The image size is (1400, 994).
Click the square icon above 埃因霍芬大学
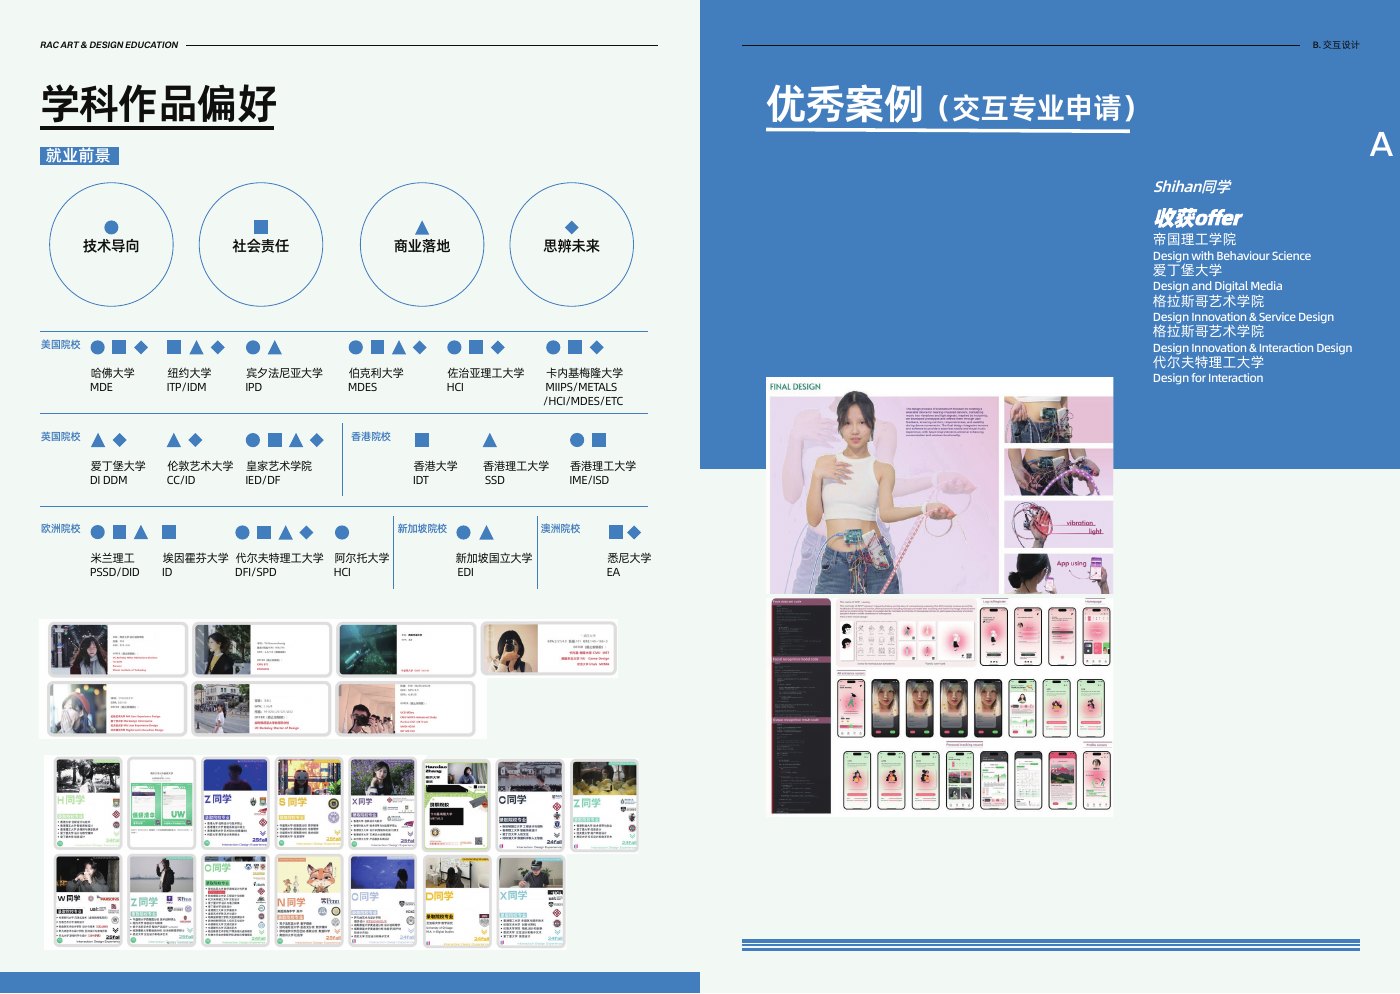(169, 532)
